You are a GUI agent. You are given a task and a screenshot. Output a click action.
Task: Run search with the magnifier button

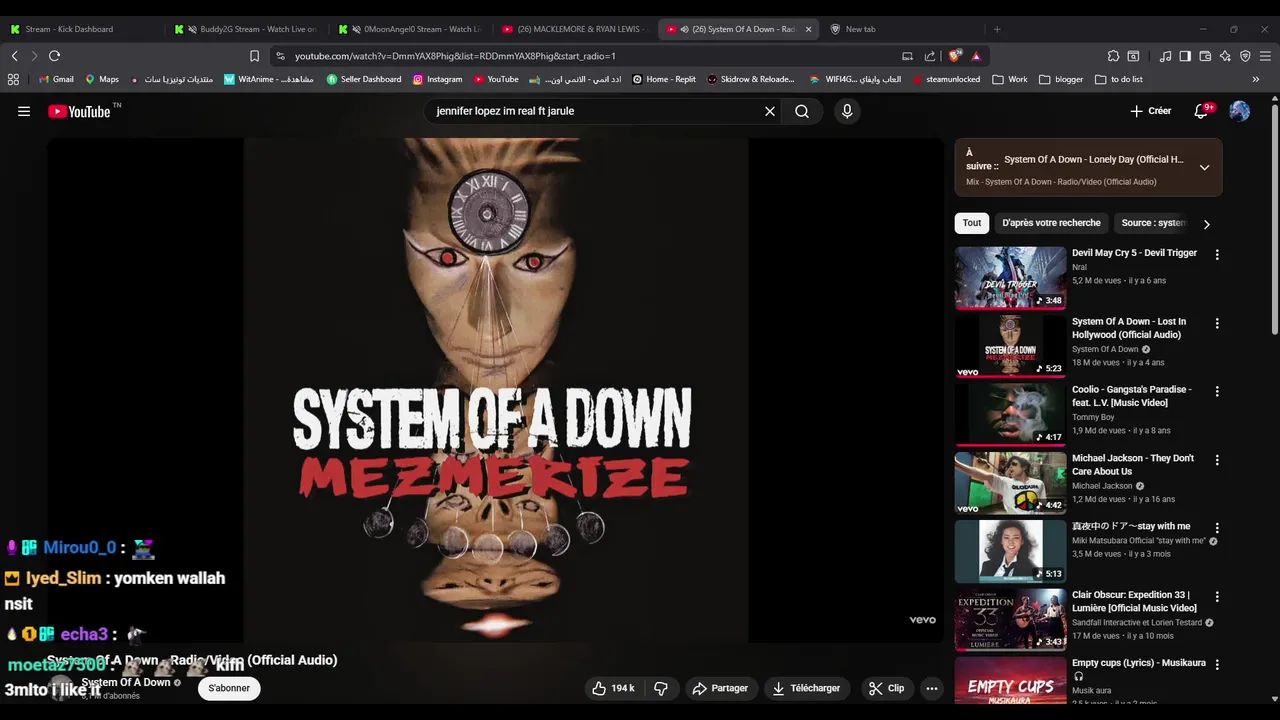click(802, 111)
